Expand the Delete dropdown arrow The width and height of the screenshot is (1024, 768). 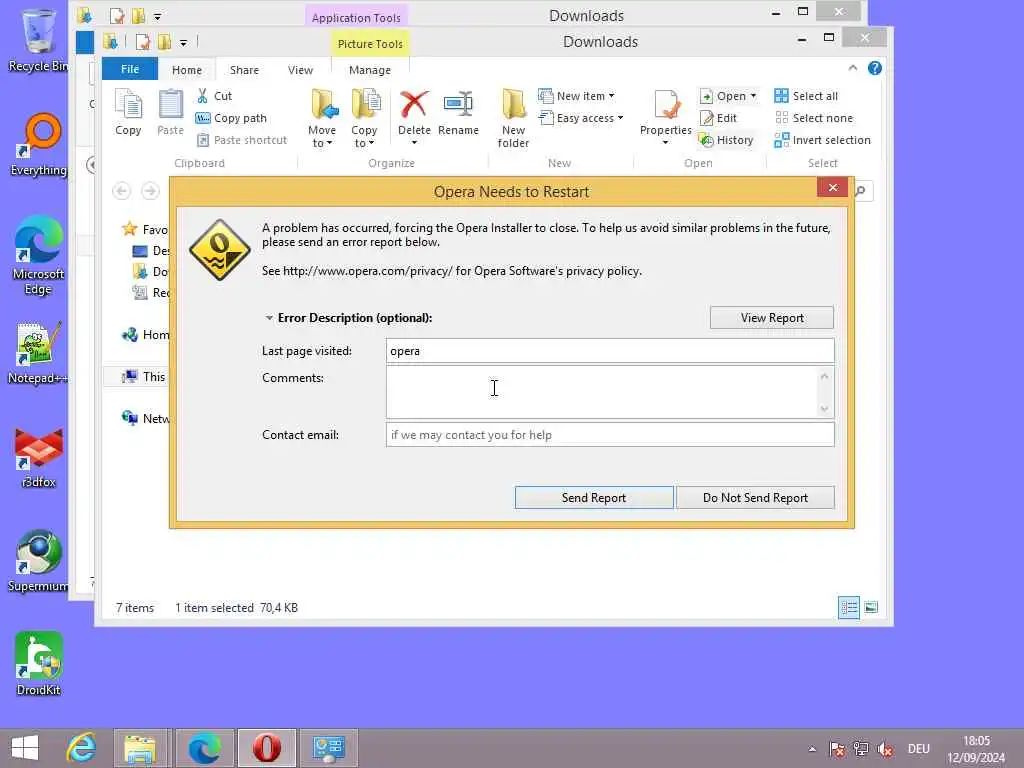click(414, 142)
